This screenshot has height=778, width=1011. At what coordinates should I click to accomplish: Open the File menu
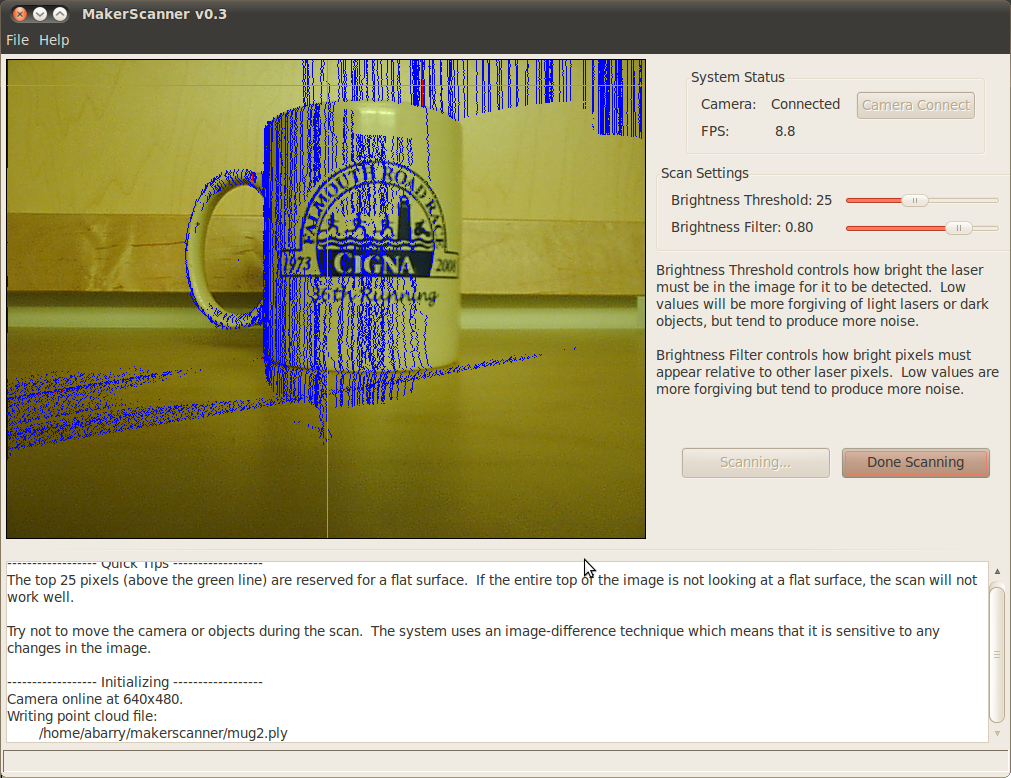[17, 40]
